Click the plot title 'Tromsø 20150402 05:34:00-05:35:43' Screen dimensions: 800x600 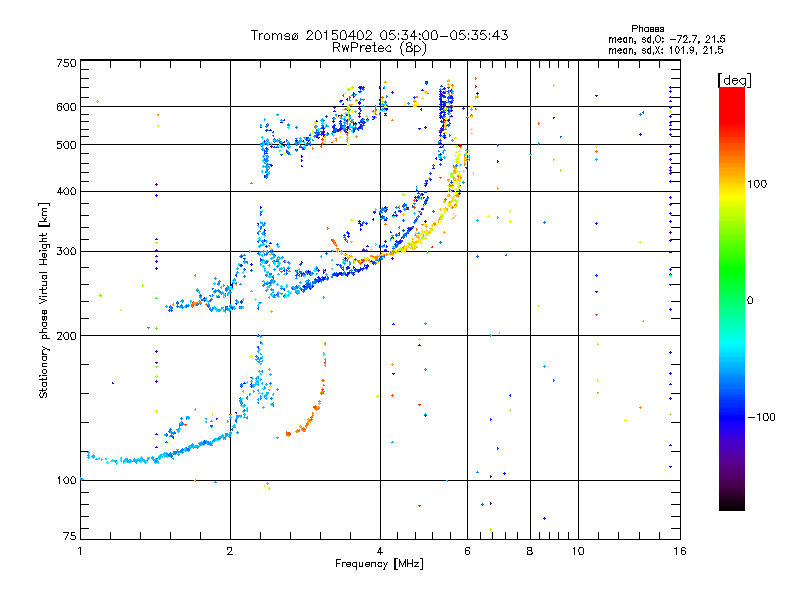click(379, 35)
